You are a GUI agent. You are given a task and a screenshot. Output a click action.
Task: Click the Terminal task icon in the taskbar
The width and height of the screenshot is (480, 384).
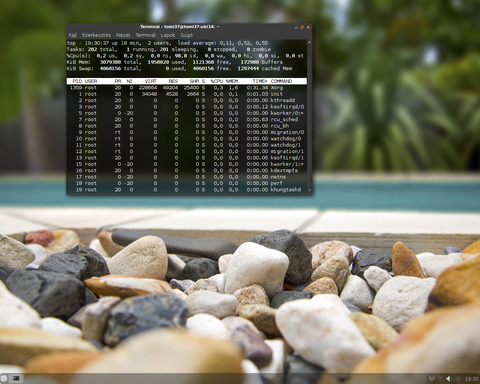tap(16, 378)
